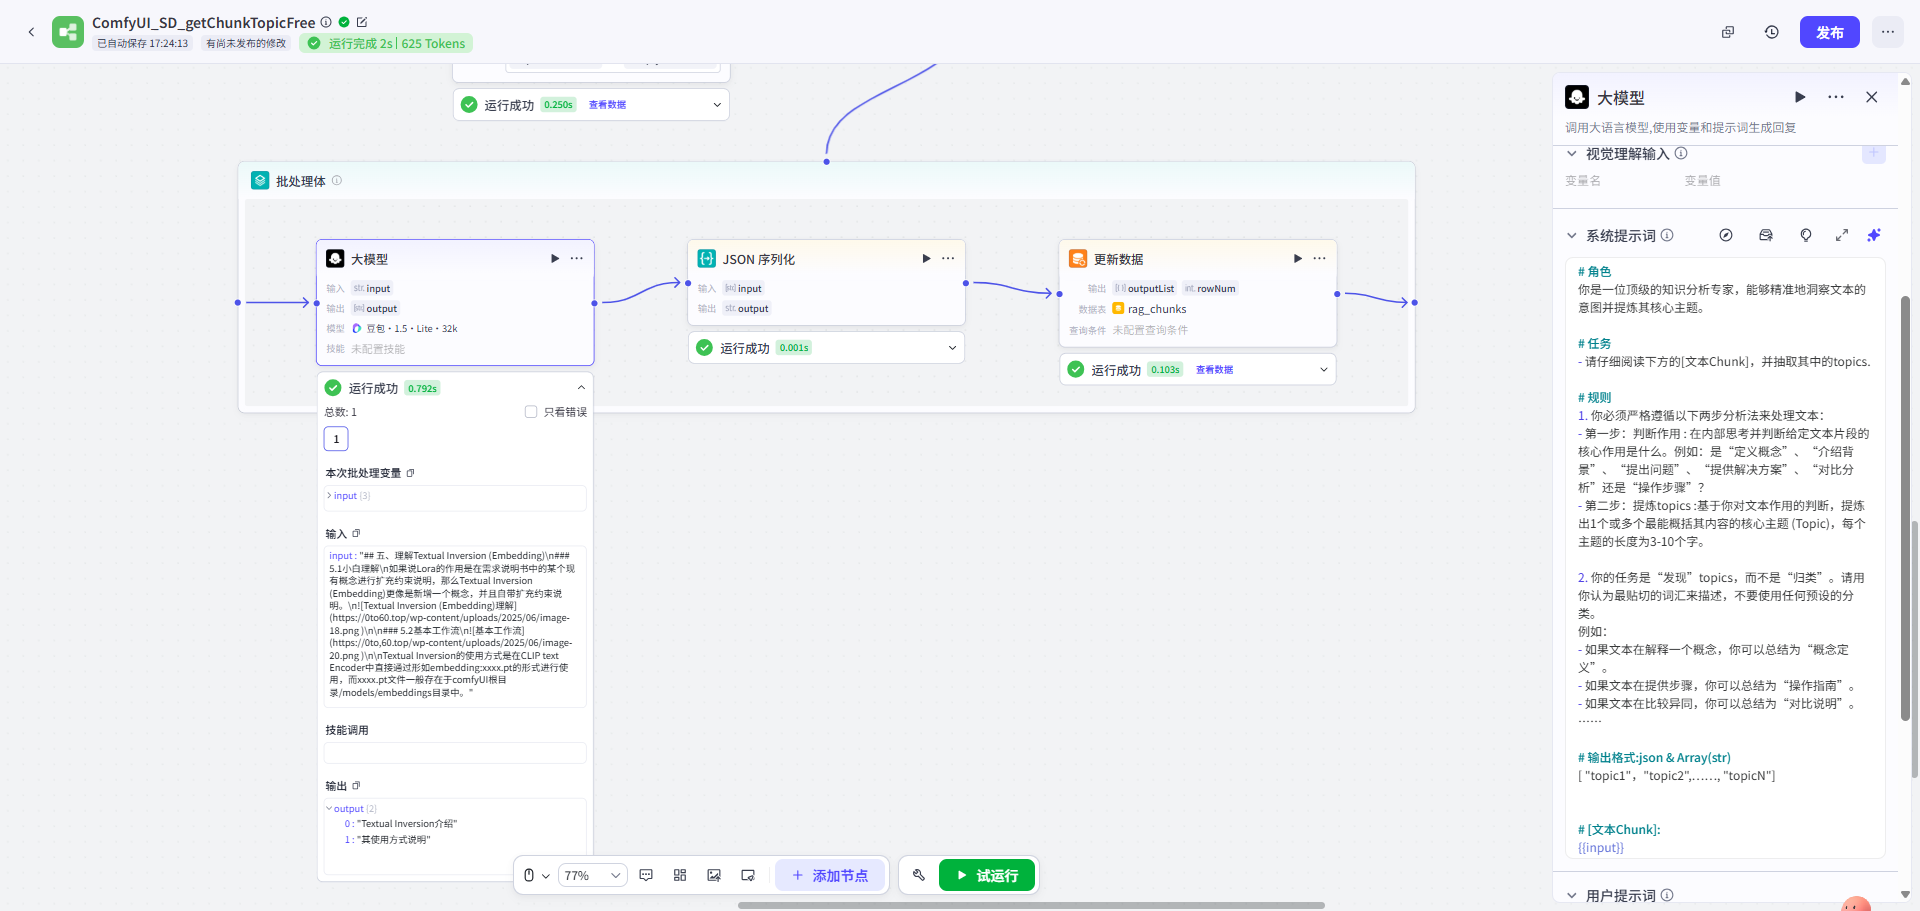Open the three-dot menu on the 大模型 side panel
This screenshot has width=1920, height=911.
1836,97
